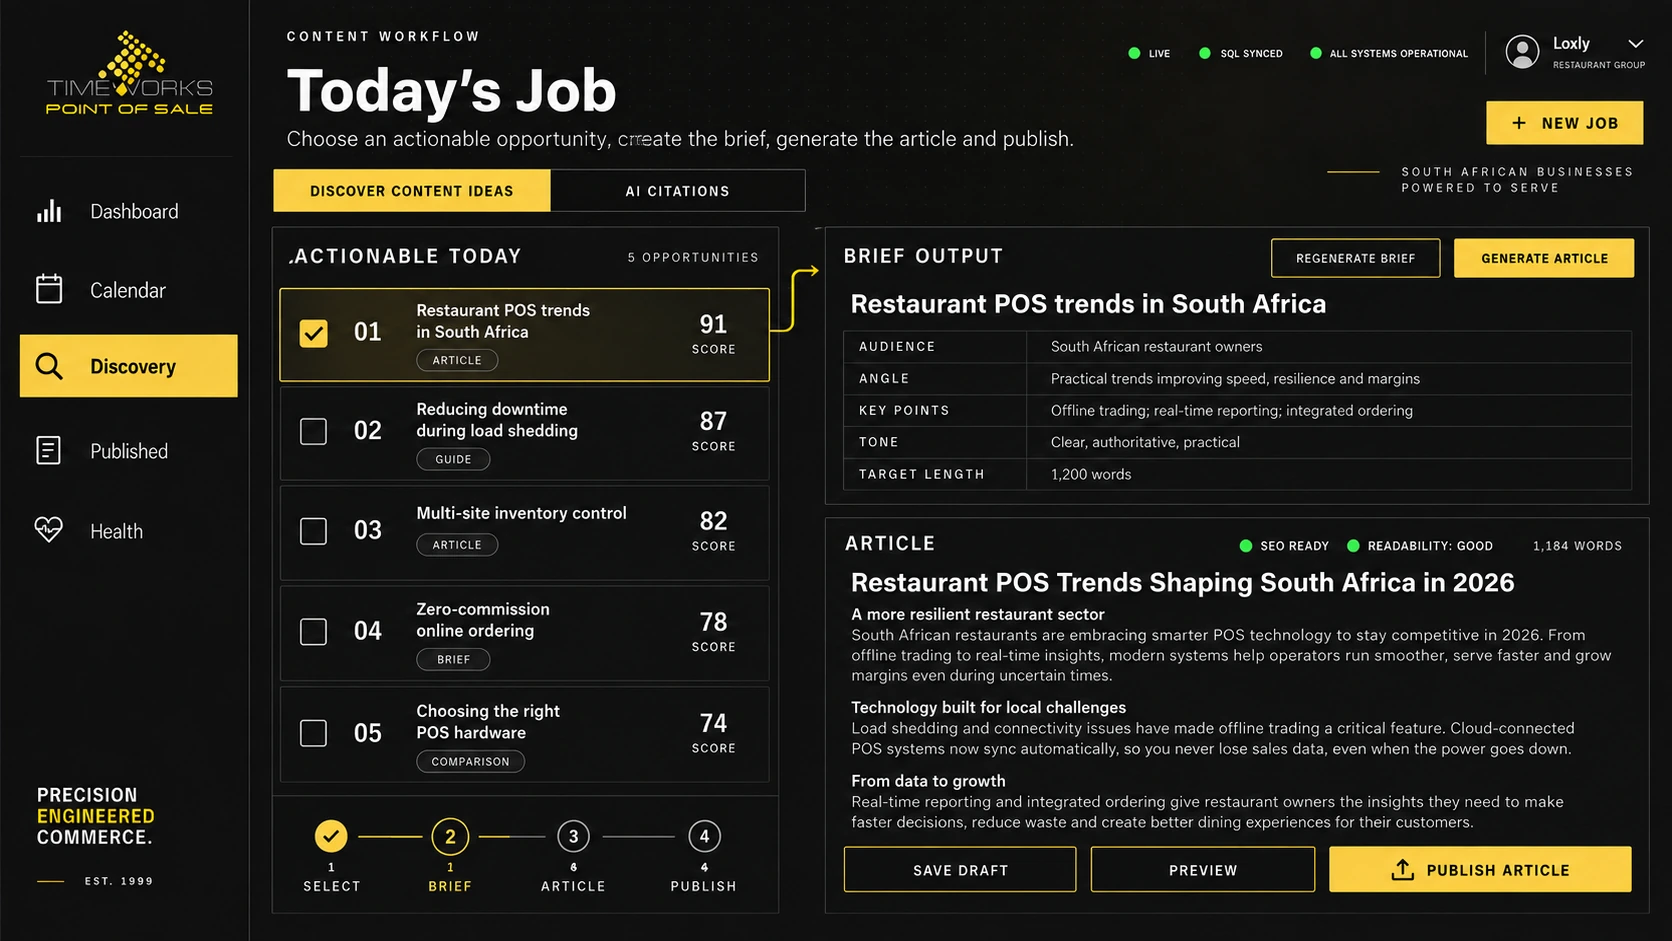Click the SQL Synced status indicator
1672x941 pixels.
(x=1240, y=53)
